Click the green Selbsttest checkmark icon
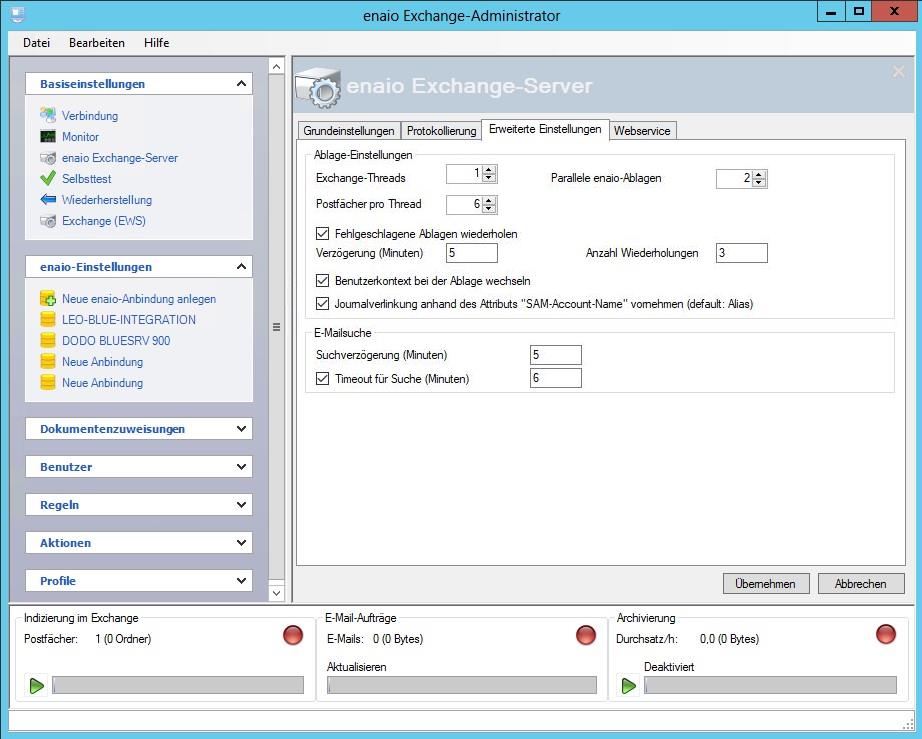 (48, 179)
